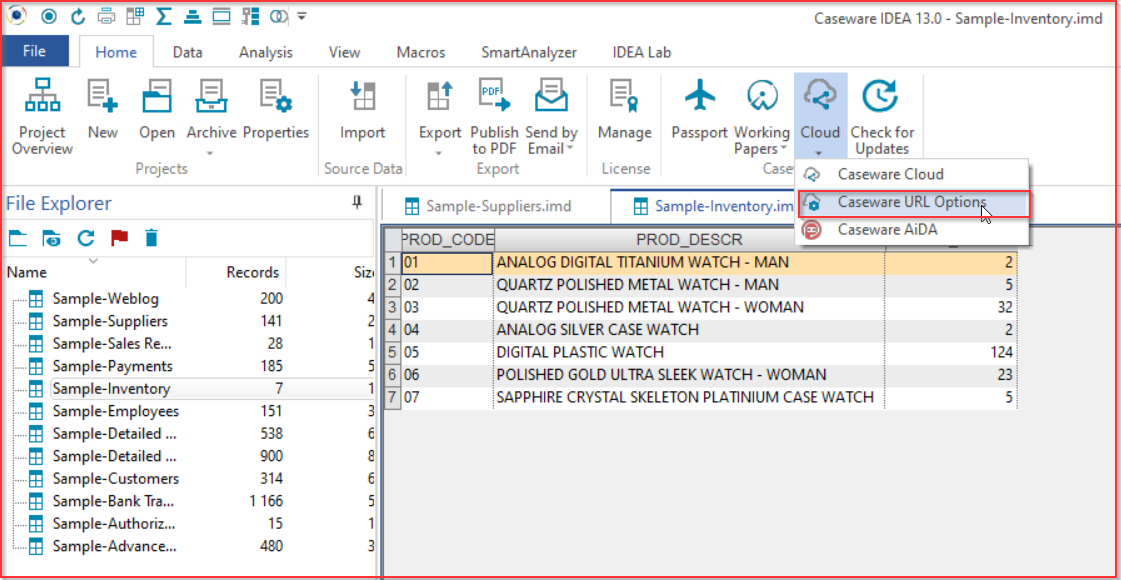This screenshot has width=1121, height=580.
Task: Click the red flag icon in File Explorer
Action: (119, 238)
